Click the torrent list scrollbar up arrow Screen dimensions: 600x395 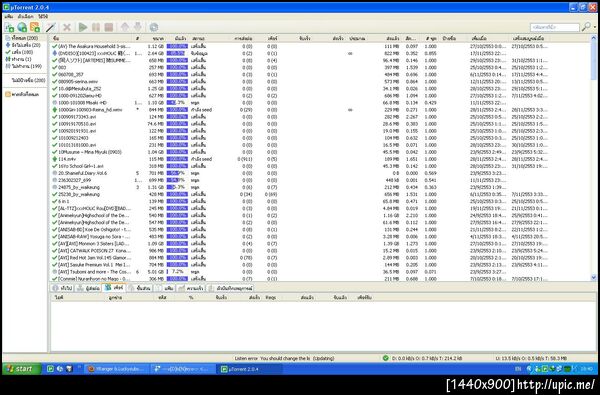[593, 38]
